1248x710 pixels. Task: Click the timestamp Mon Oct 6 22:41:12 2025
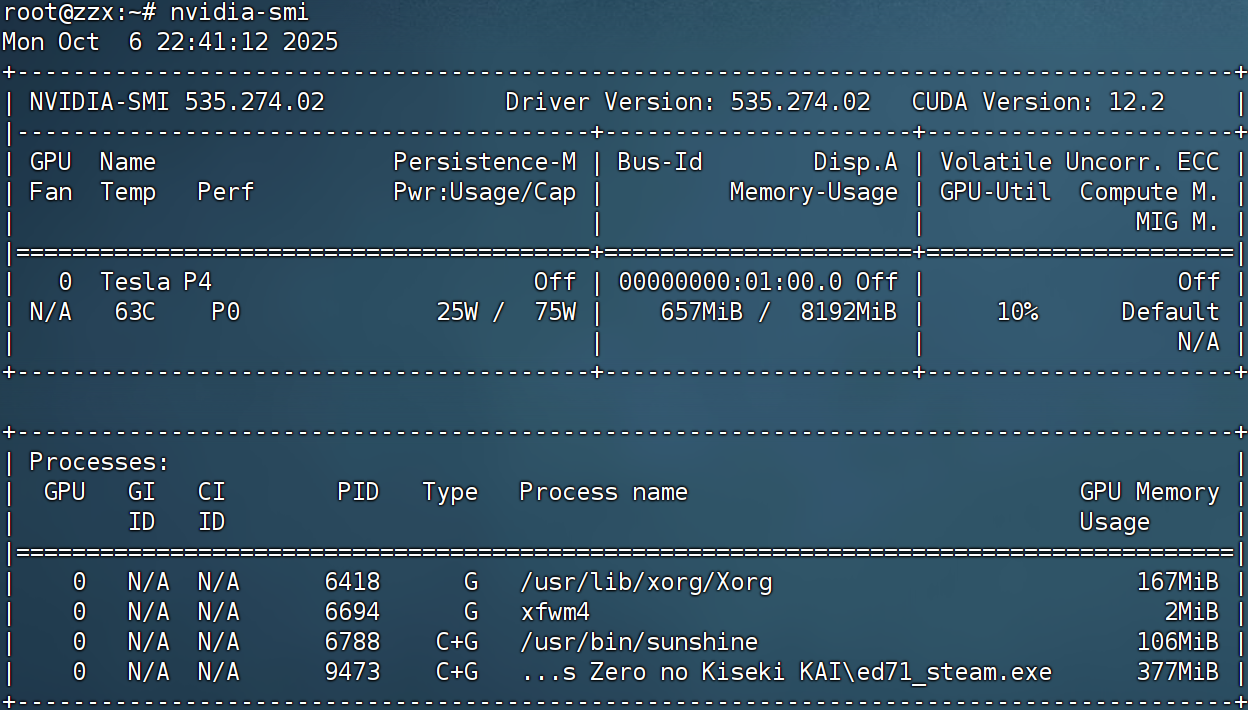pos(170,42)
